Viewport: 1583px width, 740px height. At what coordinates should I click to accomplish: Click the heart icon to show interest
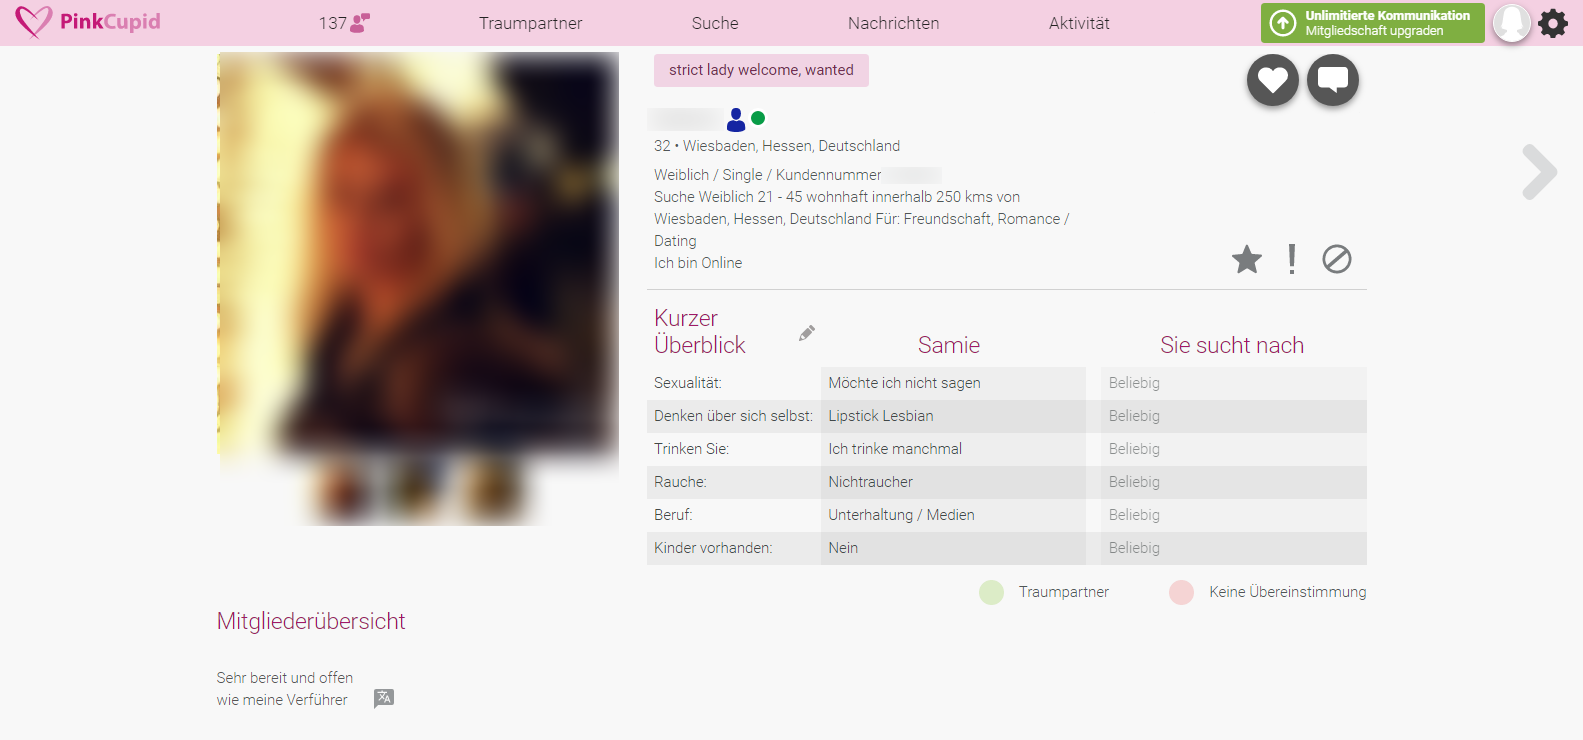[1272, 80]
